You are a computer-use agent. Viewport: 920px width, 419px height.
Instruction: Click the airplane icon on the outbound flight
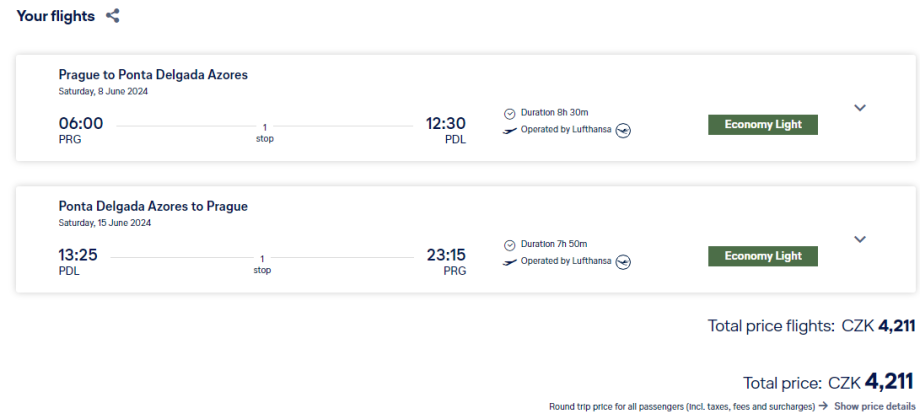[x=510, y=130]
